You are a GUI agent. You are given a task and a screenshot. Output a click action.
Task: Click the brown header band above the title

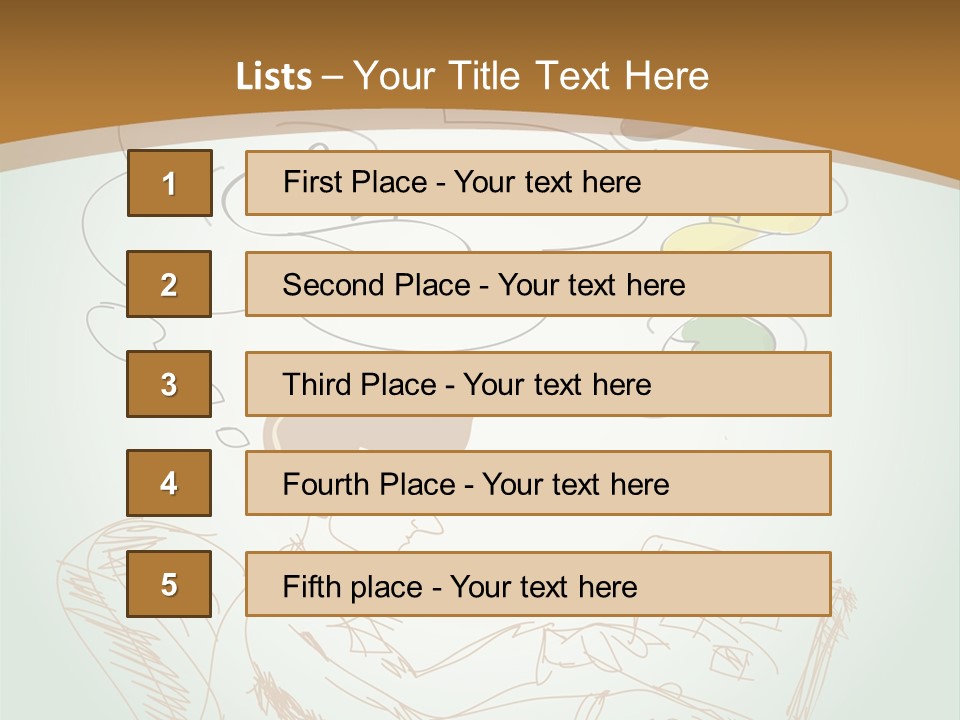(x=480, y=24)
